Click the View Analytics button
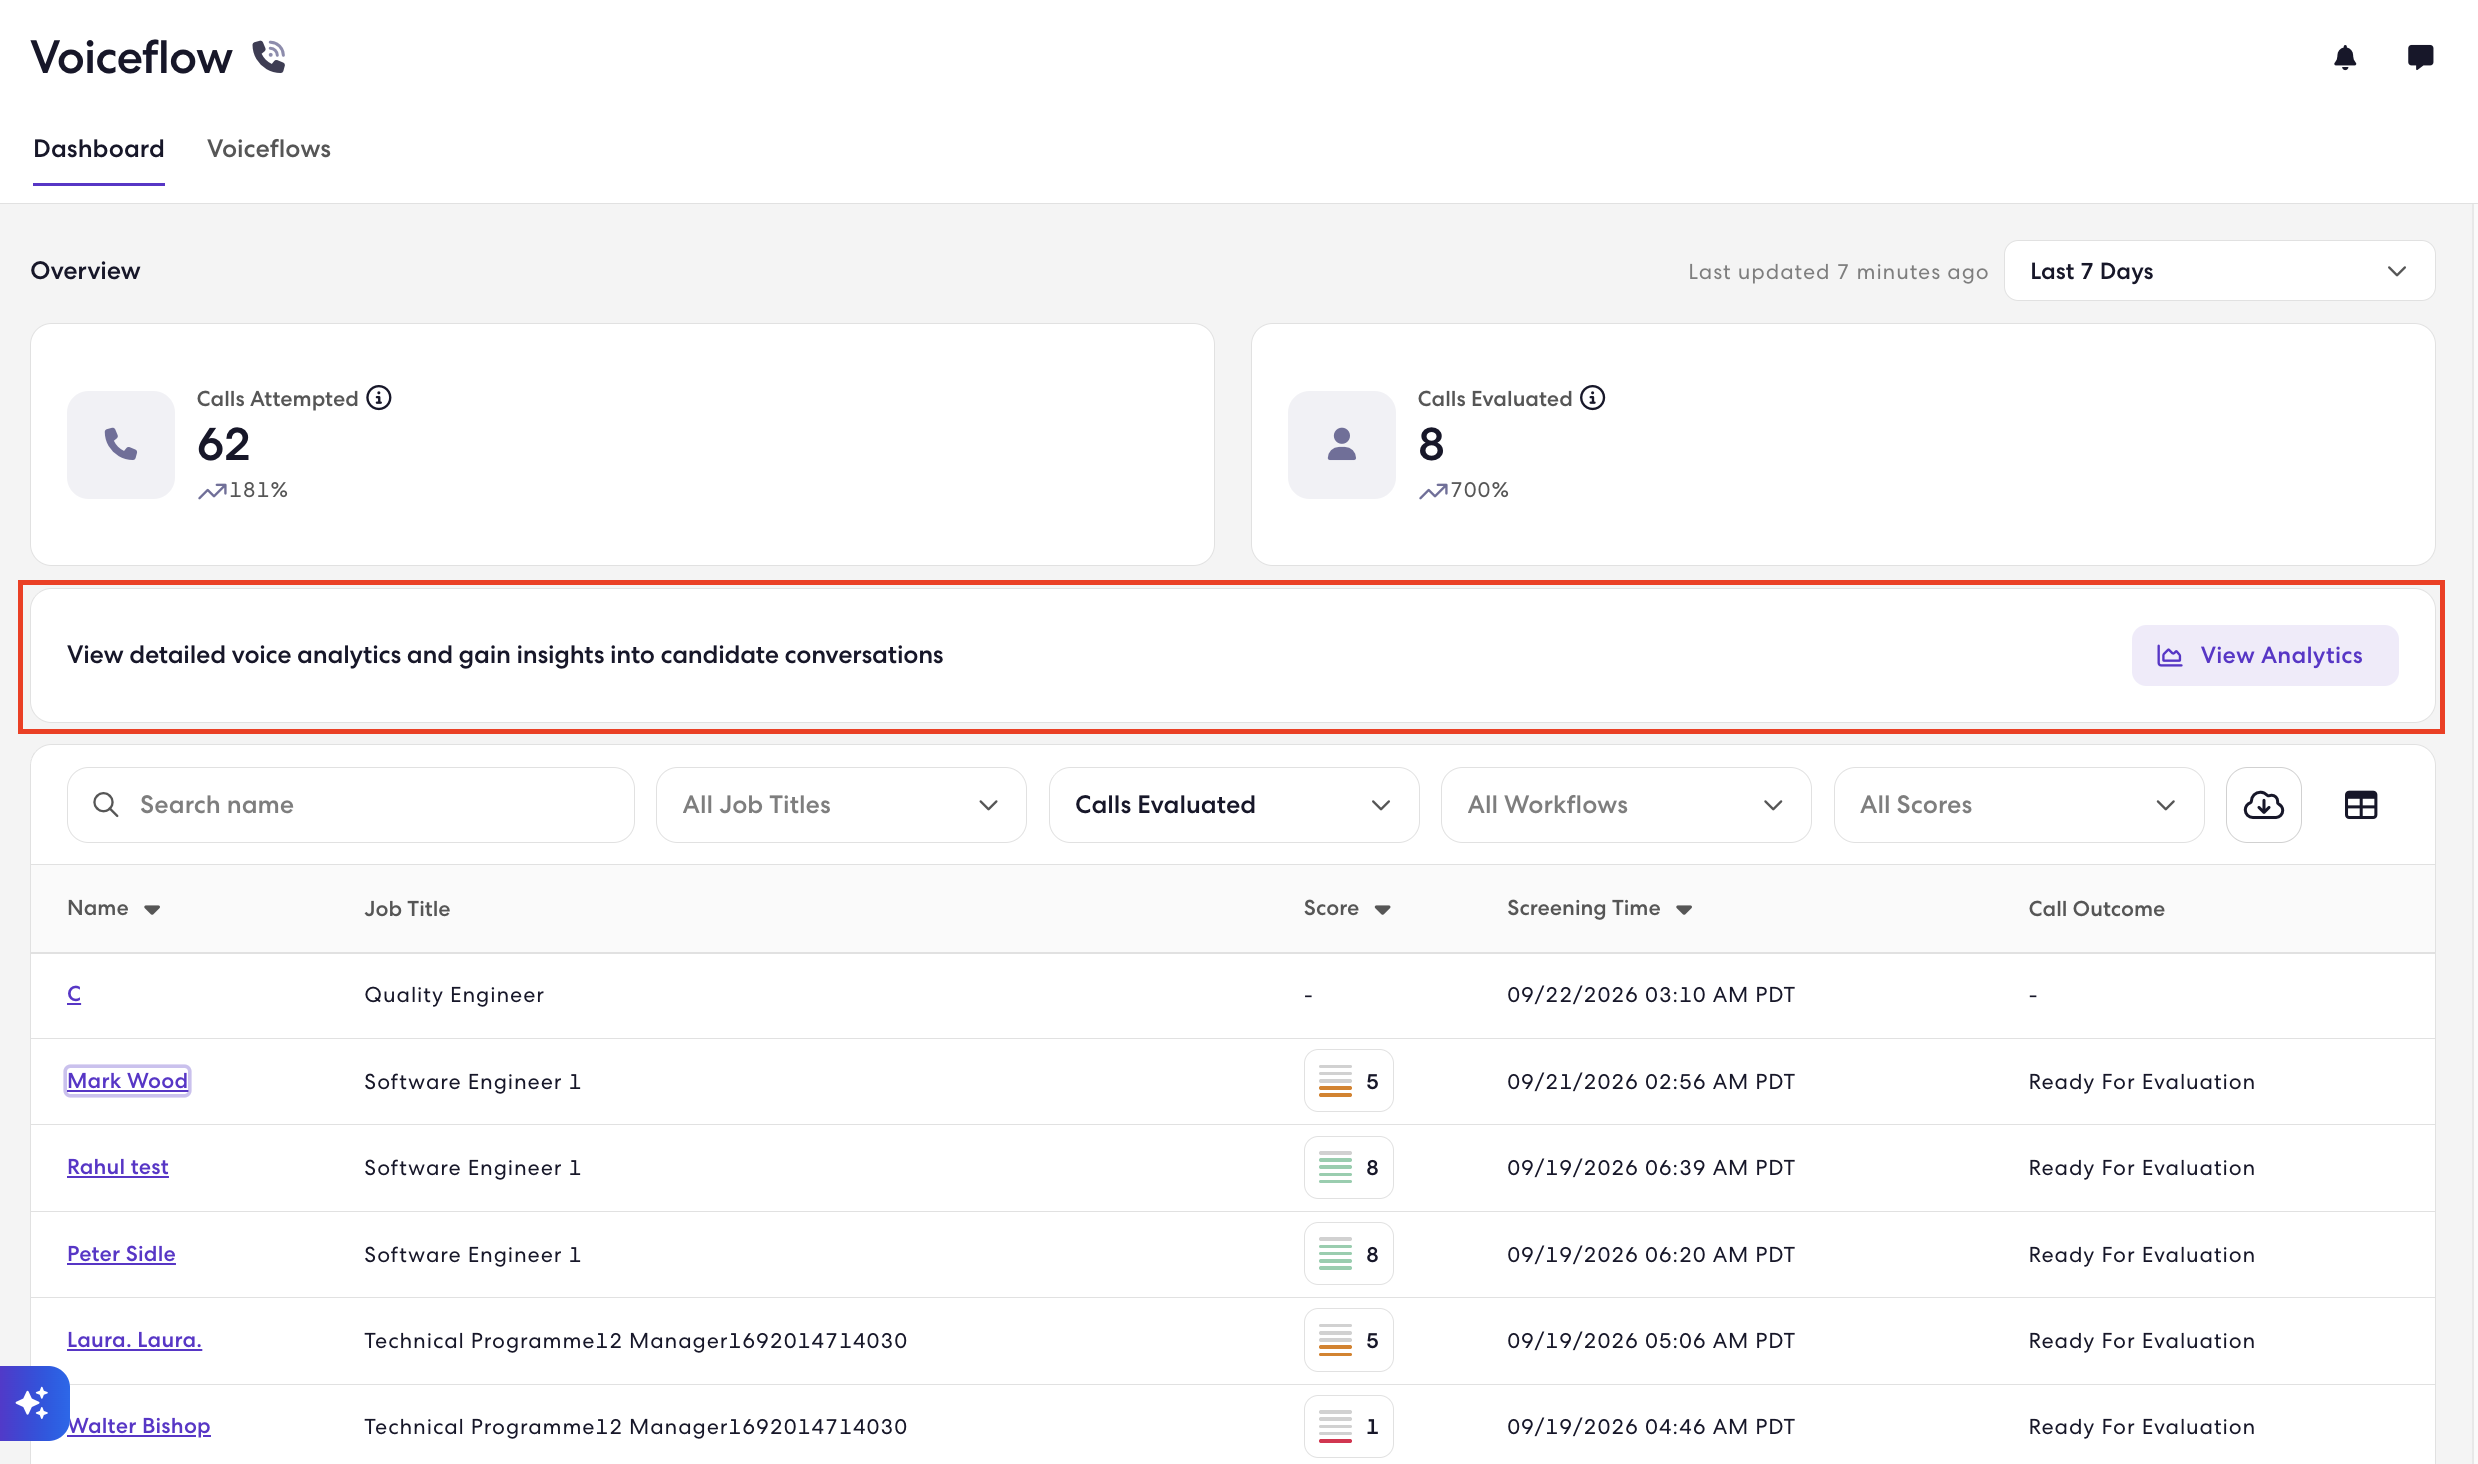Image resolution: width=2478 pixels, height=1464 pixels. [x=2265, y=655]
